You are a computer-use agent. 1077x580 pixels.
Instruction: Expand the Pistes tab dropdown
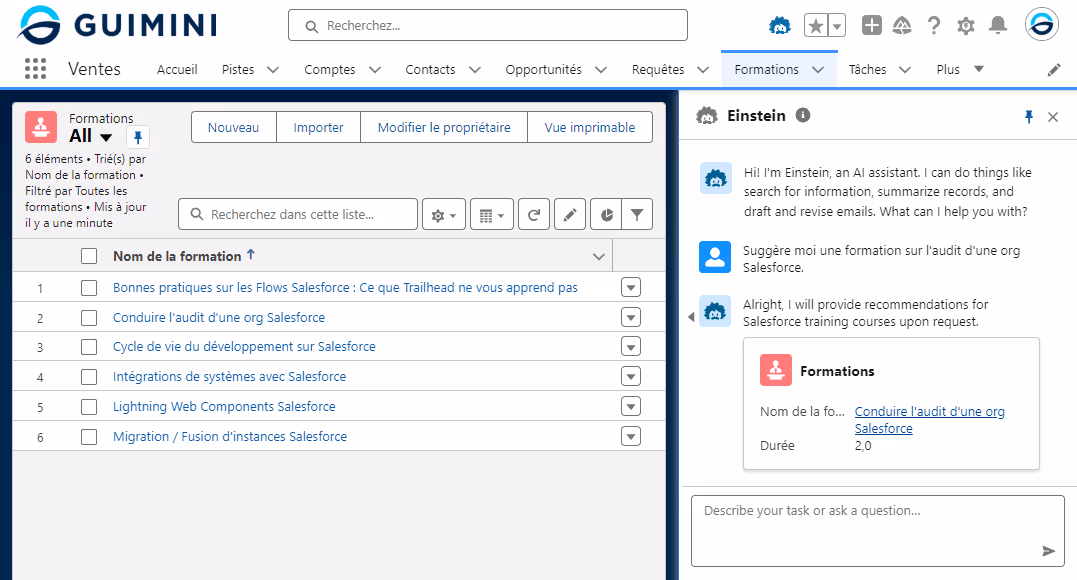[273, 69]
